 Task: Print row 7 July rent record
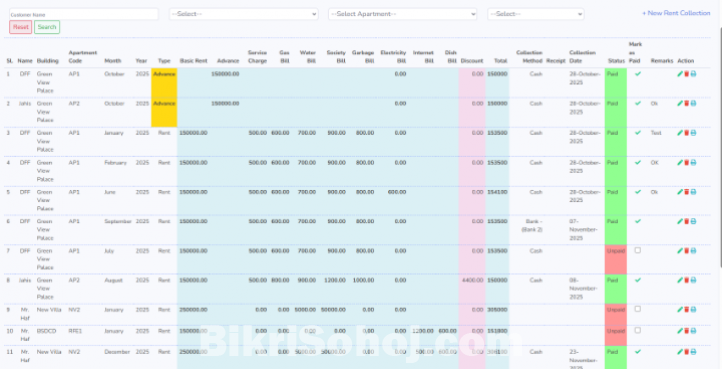[693, 251]
